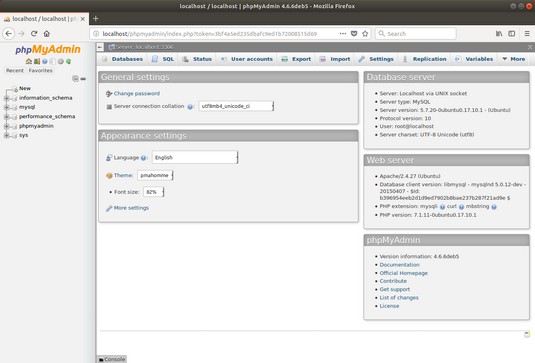Switch to the Status tab

pyautogui.click(x=197, y=59)
